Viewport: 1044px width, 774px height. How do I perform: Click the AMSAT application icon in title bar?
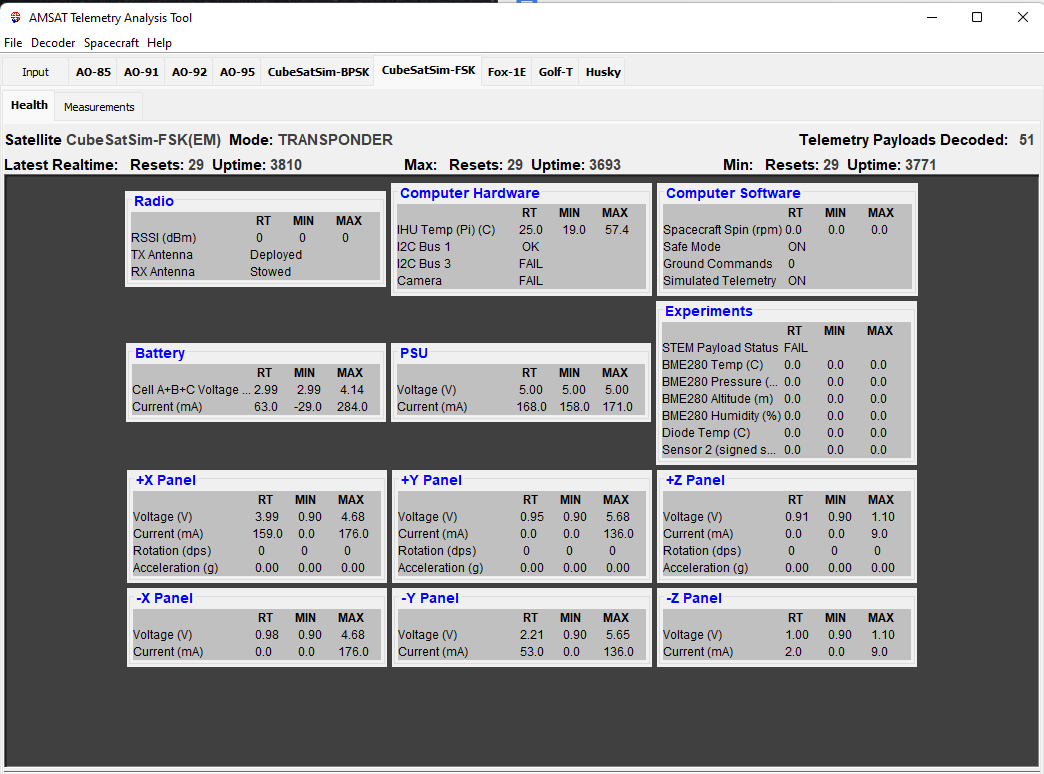pyautogui.click(x=15, y=17)
